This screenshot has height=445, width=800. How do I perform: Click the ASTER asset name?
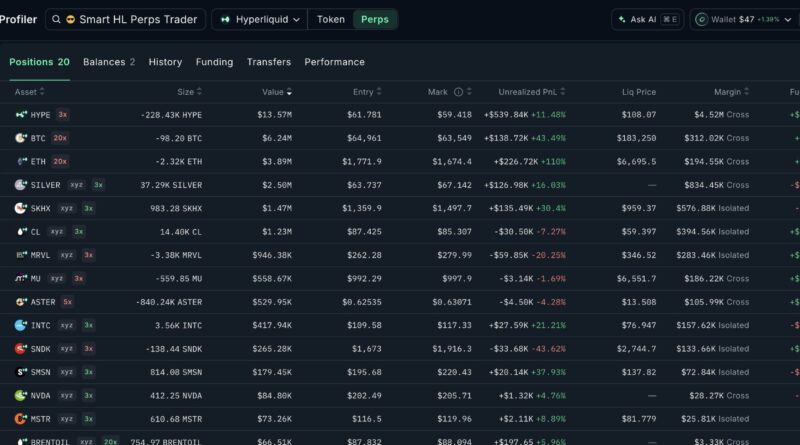coord(43,302)
